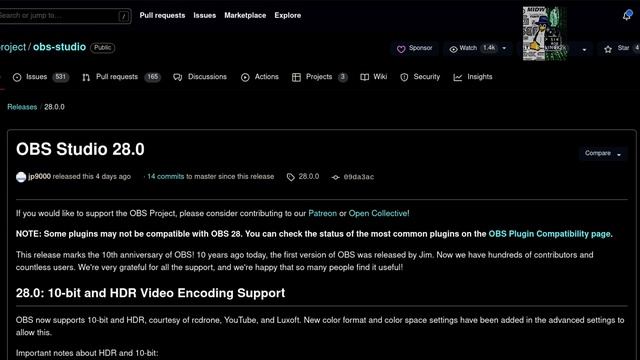The image size is (640, 360).
Task: Expand the dropdown arrow beside the Tux image
Action: pyautogui.click(x=584, y=50)
